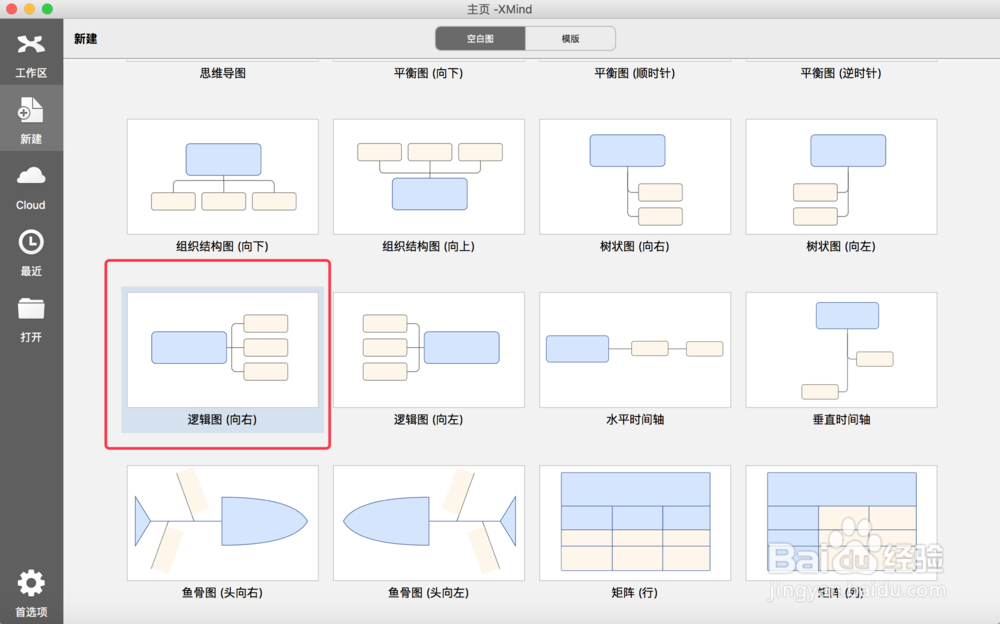Stay on the 空白图 blank map tab
Image resolution: width=1000 pixels, height=624 pixels.
tap(480, 38)
